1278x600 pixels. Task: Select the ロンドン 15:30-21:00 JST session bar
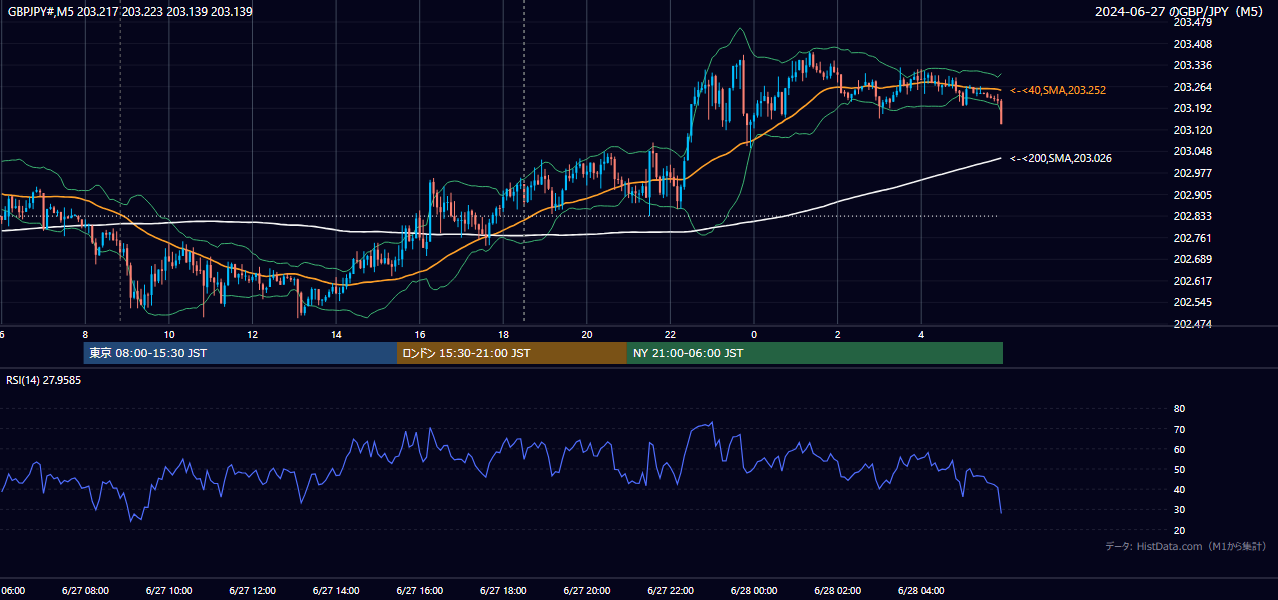[512, 353]
